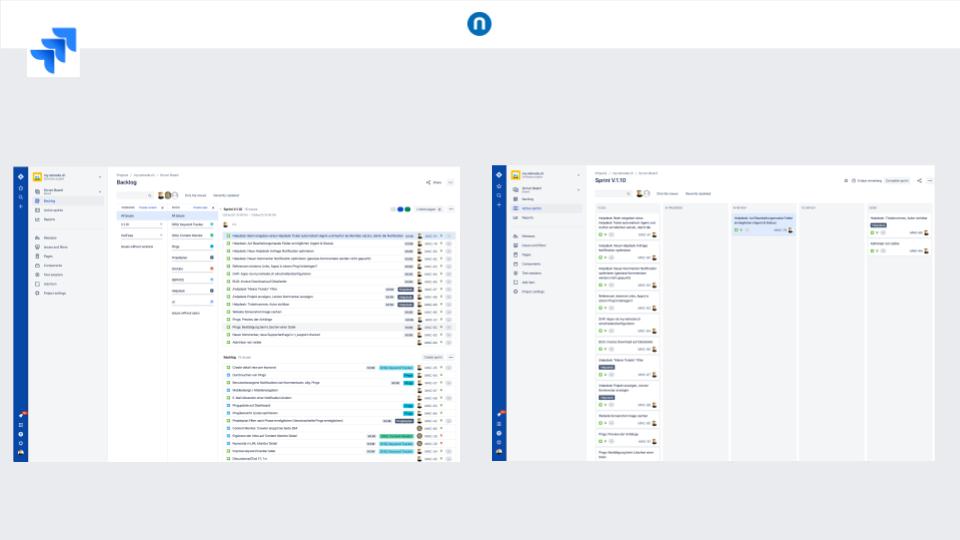Click the Jira logo at top left
The image size is (960, 540).
(x=53, y=51)
